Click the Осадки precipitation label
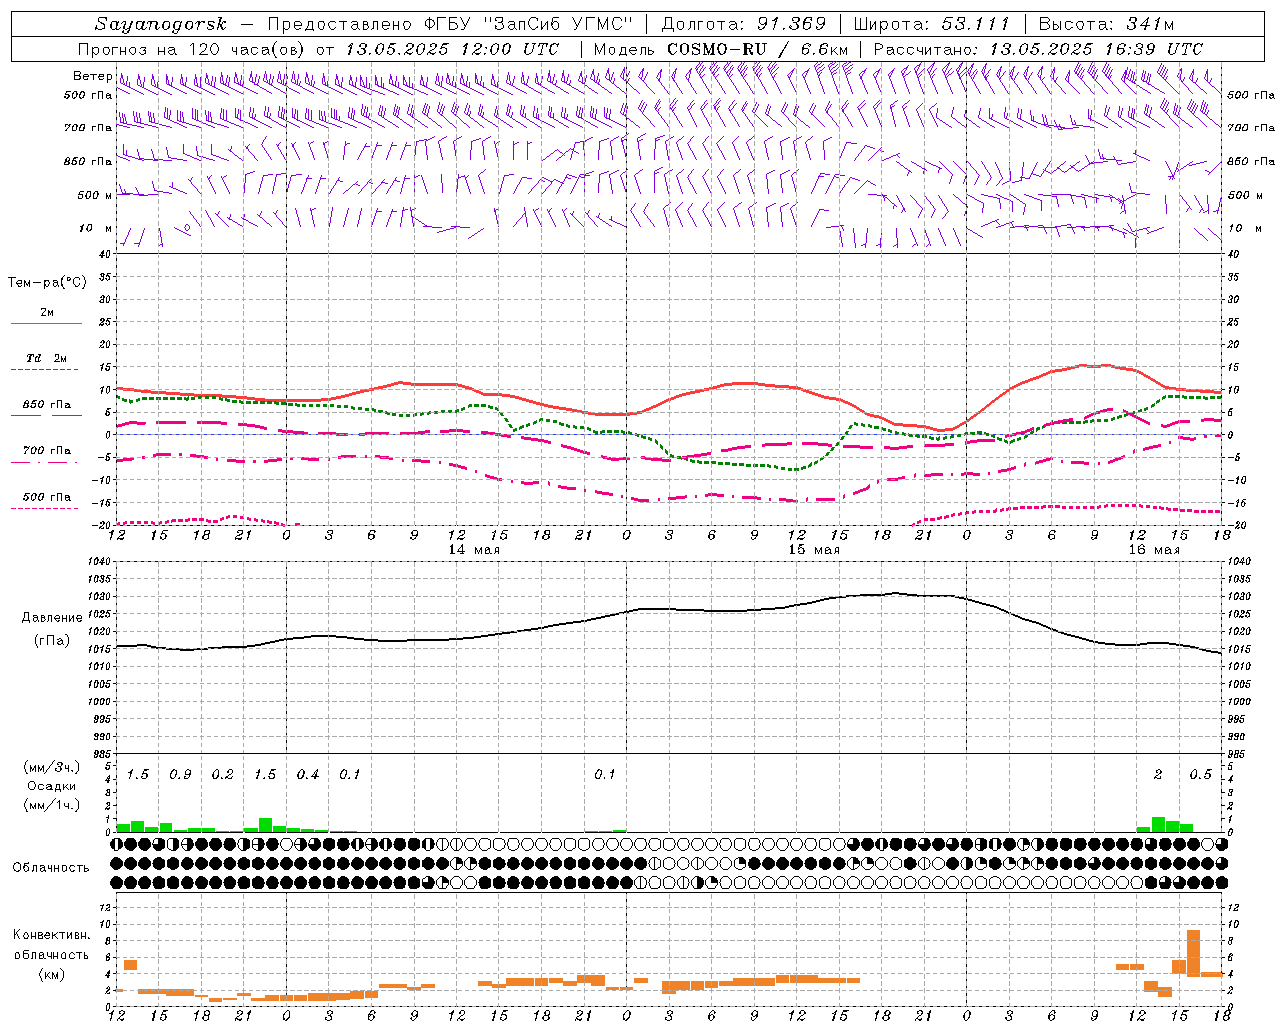1280x1024 pixels. [50, 786]
